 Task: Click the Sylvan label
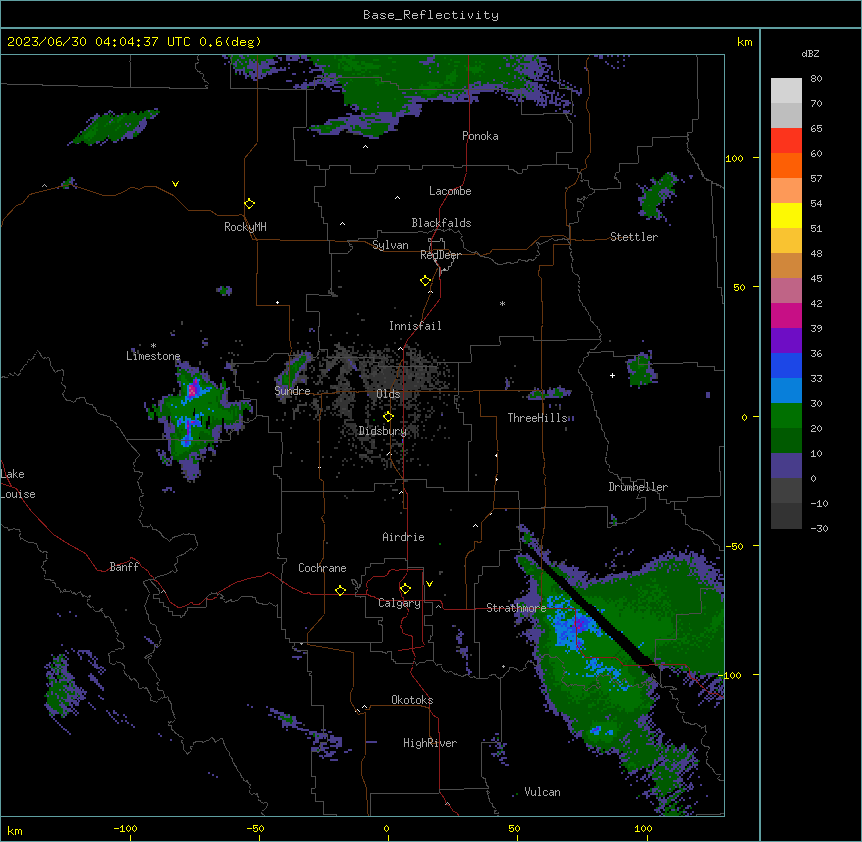390,245
